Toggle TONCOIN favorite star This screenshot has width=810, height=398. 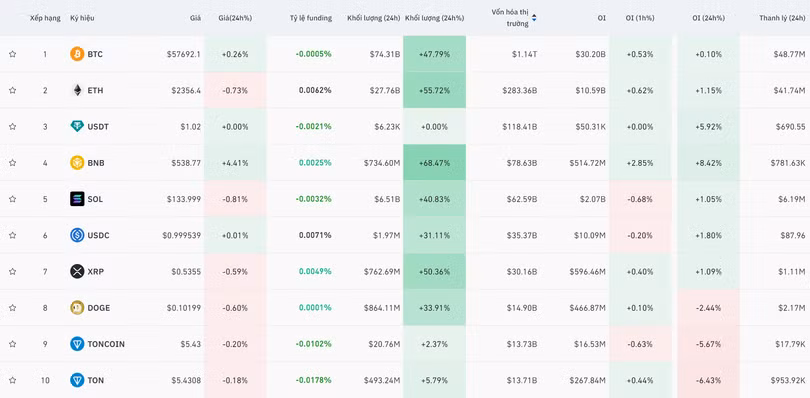coord(12,344)
